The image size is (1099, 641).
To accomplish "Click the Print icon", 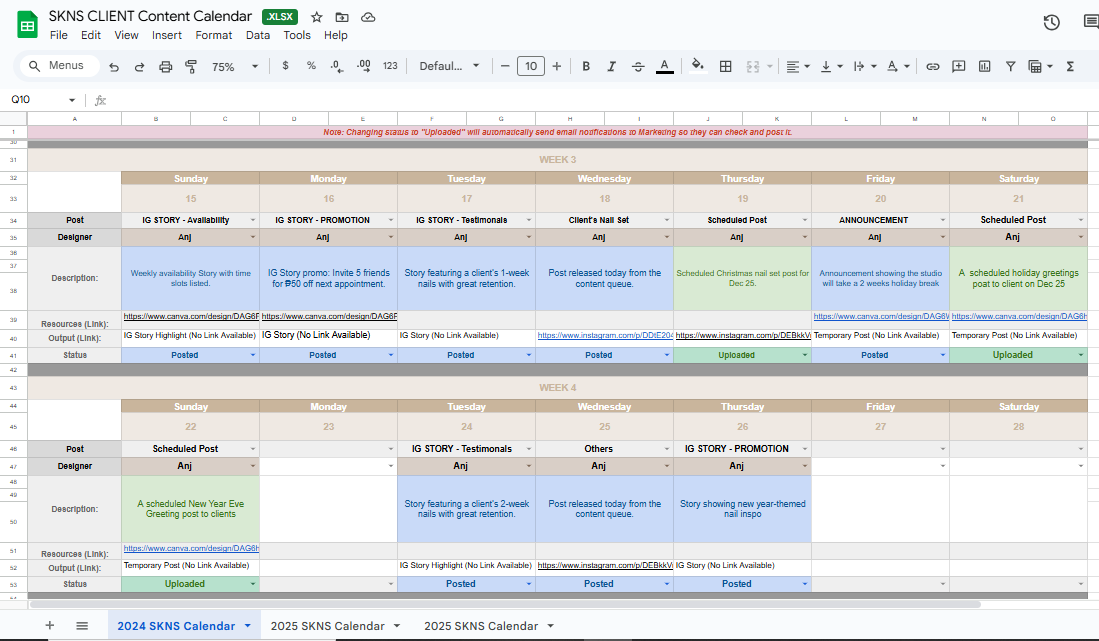I will coord(165,66).
